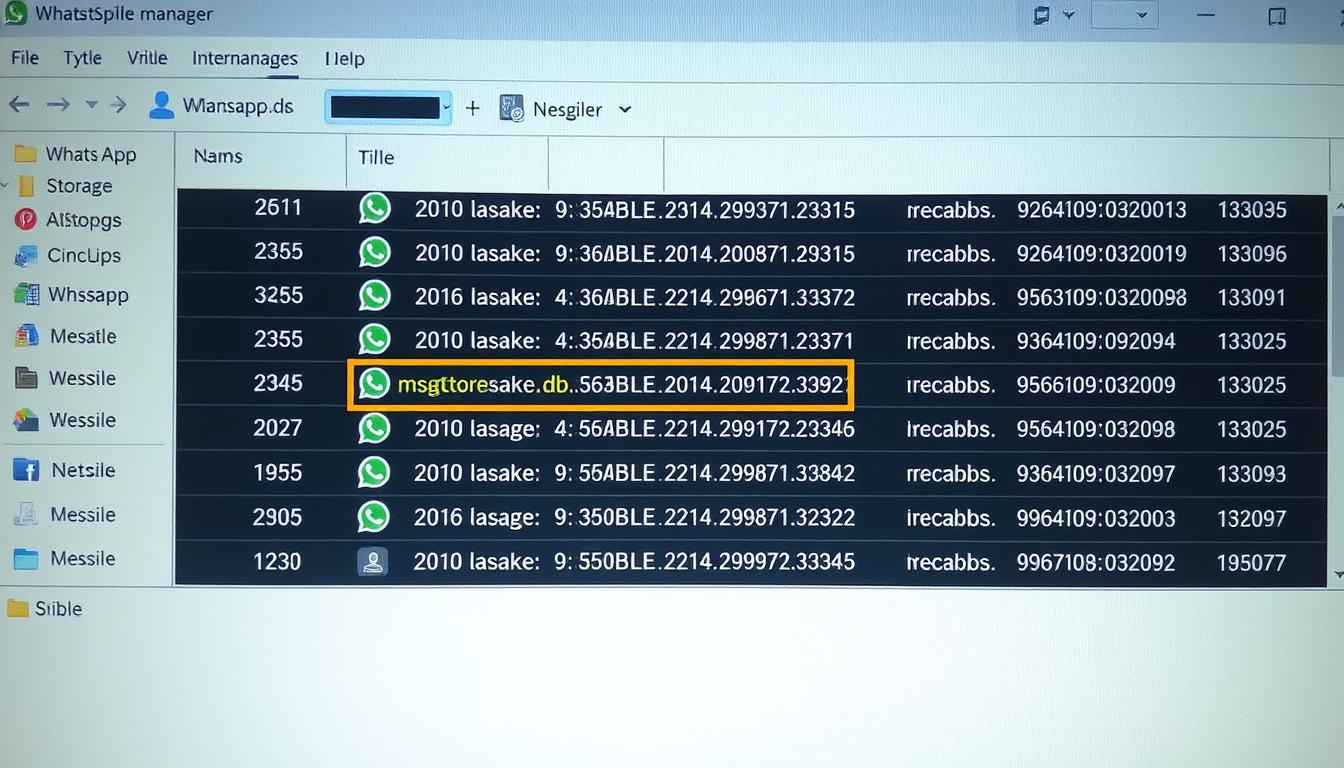Click the Whssapp sidebar icon
The image size is (1344, 768).
pos(26,295)
